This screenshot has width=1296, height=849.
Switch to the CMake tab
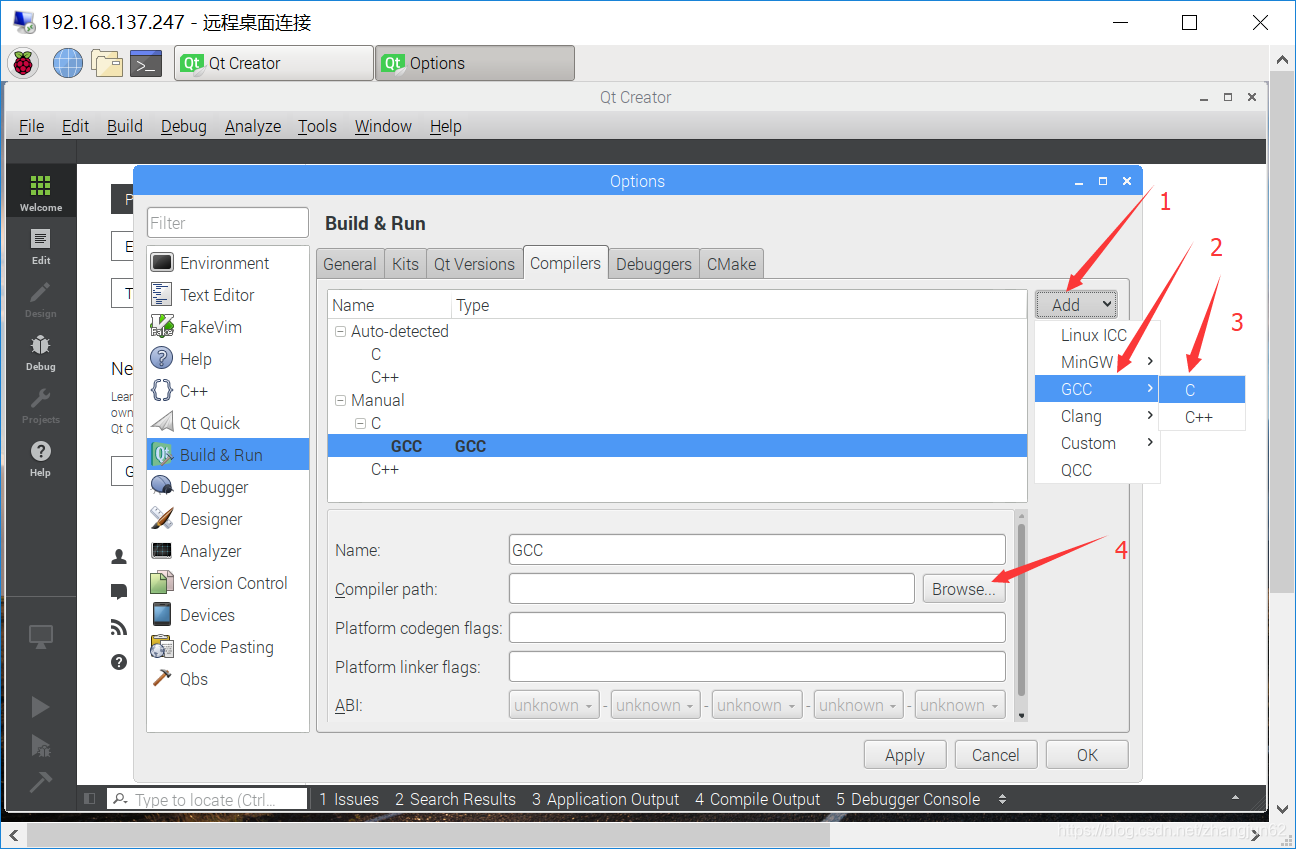point(732,264)
